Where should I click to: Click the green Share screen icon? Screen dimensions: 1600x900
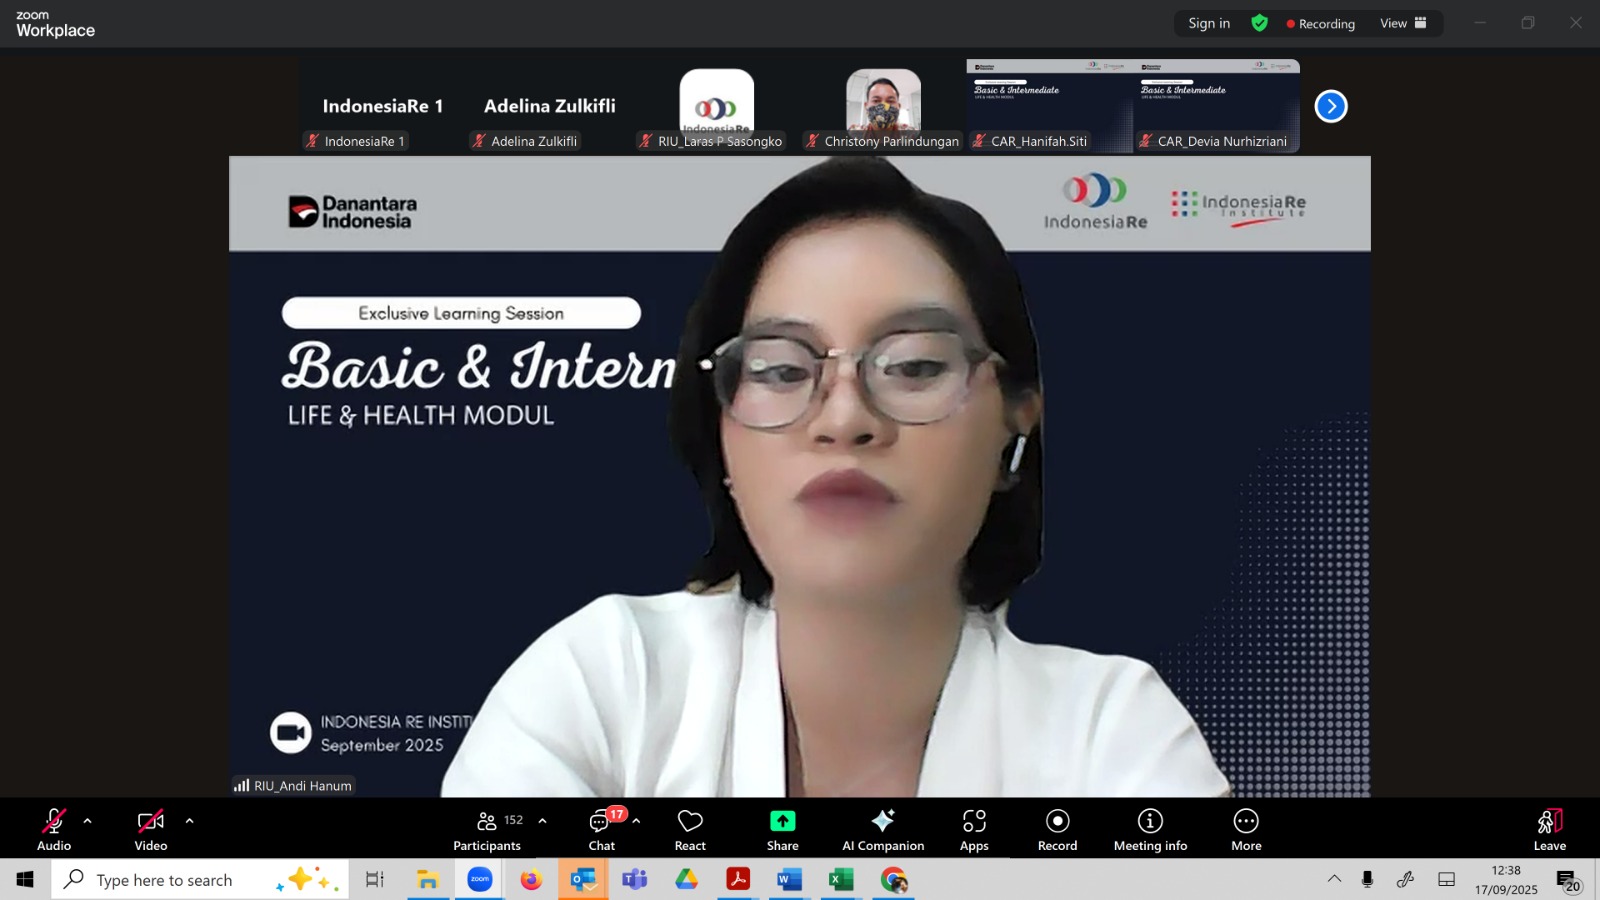click(x=782, y=821)
